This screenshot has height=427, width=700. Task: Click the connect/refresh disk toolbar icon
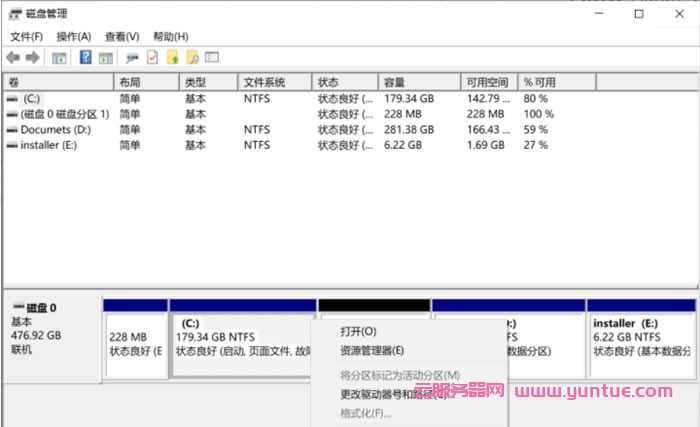[132, 58]
